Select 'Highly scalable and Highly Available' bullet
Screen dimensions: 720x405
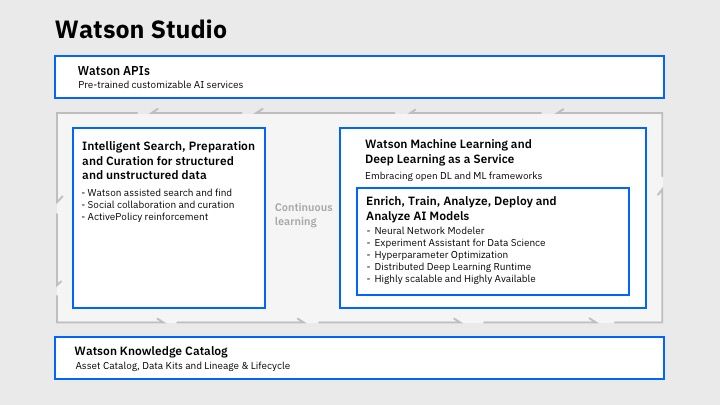[451, 278]
